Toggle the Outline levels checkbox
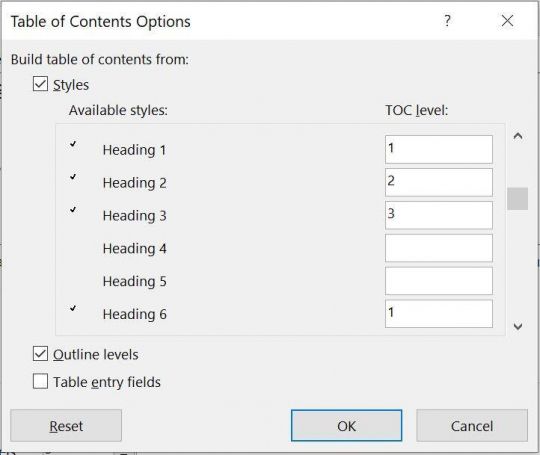 40,354
